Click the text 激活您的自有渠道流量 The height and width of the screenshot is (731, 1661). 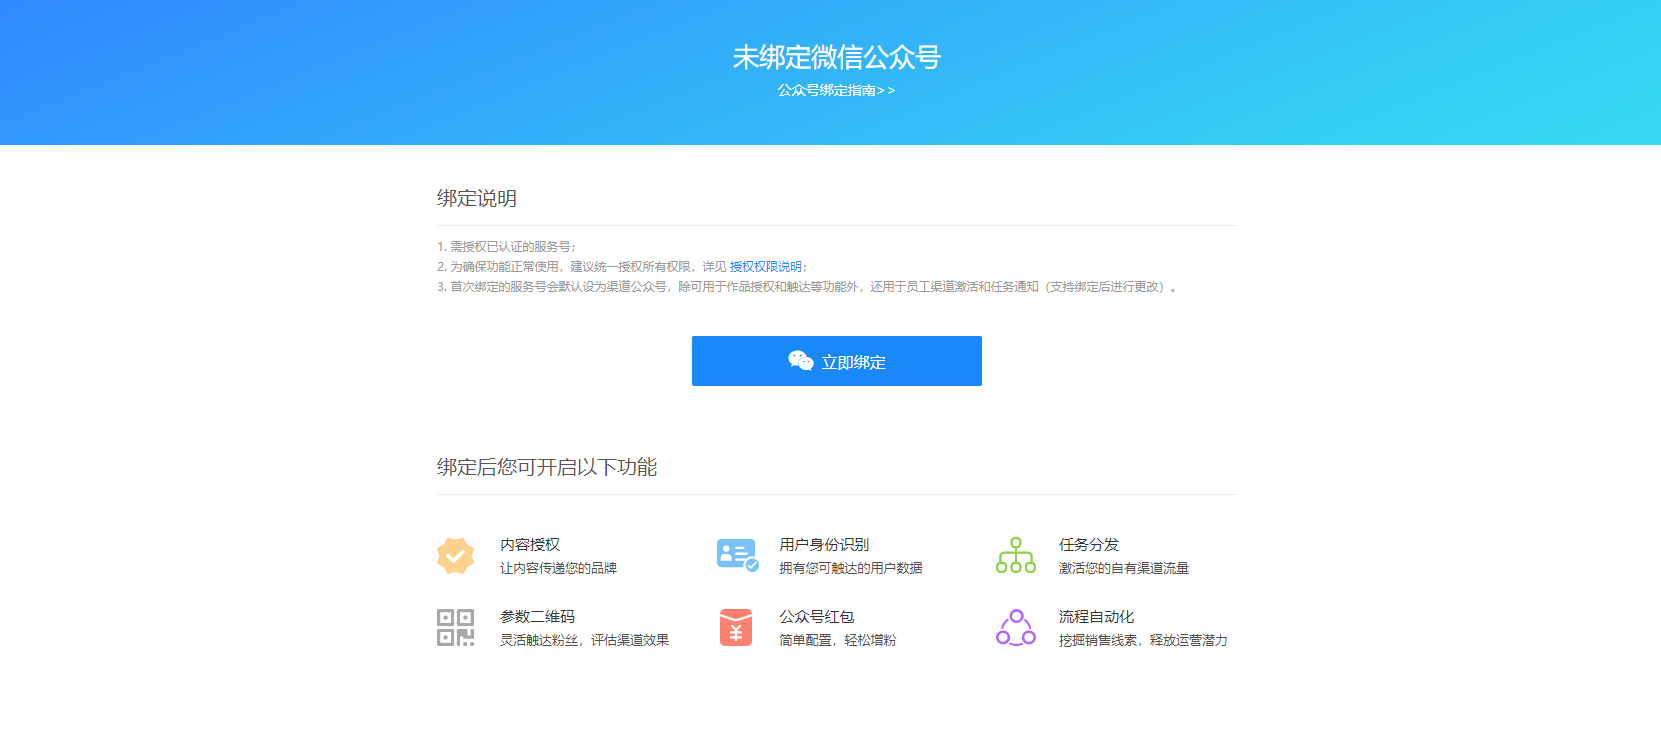[x=1124, y=568]
